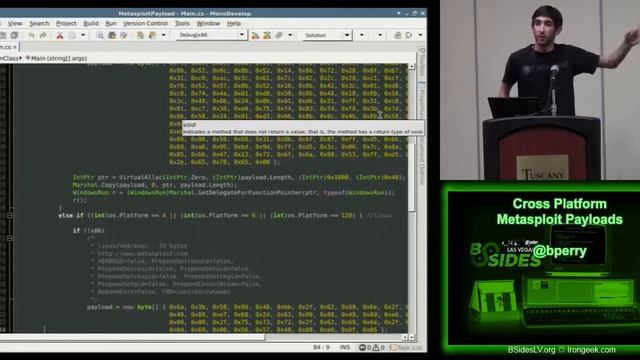Click the binoculars Find in Files icon

pyautogui.click(x=112, y=36)
